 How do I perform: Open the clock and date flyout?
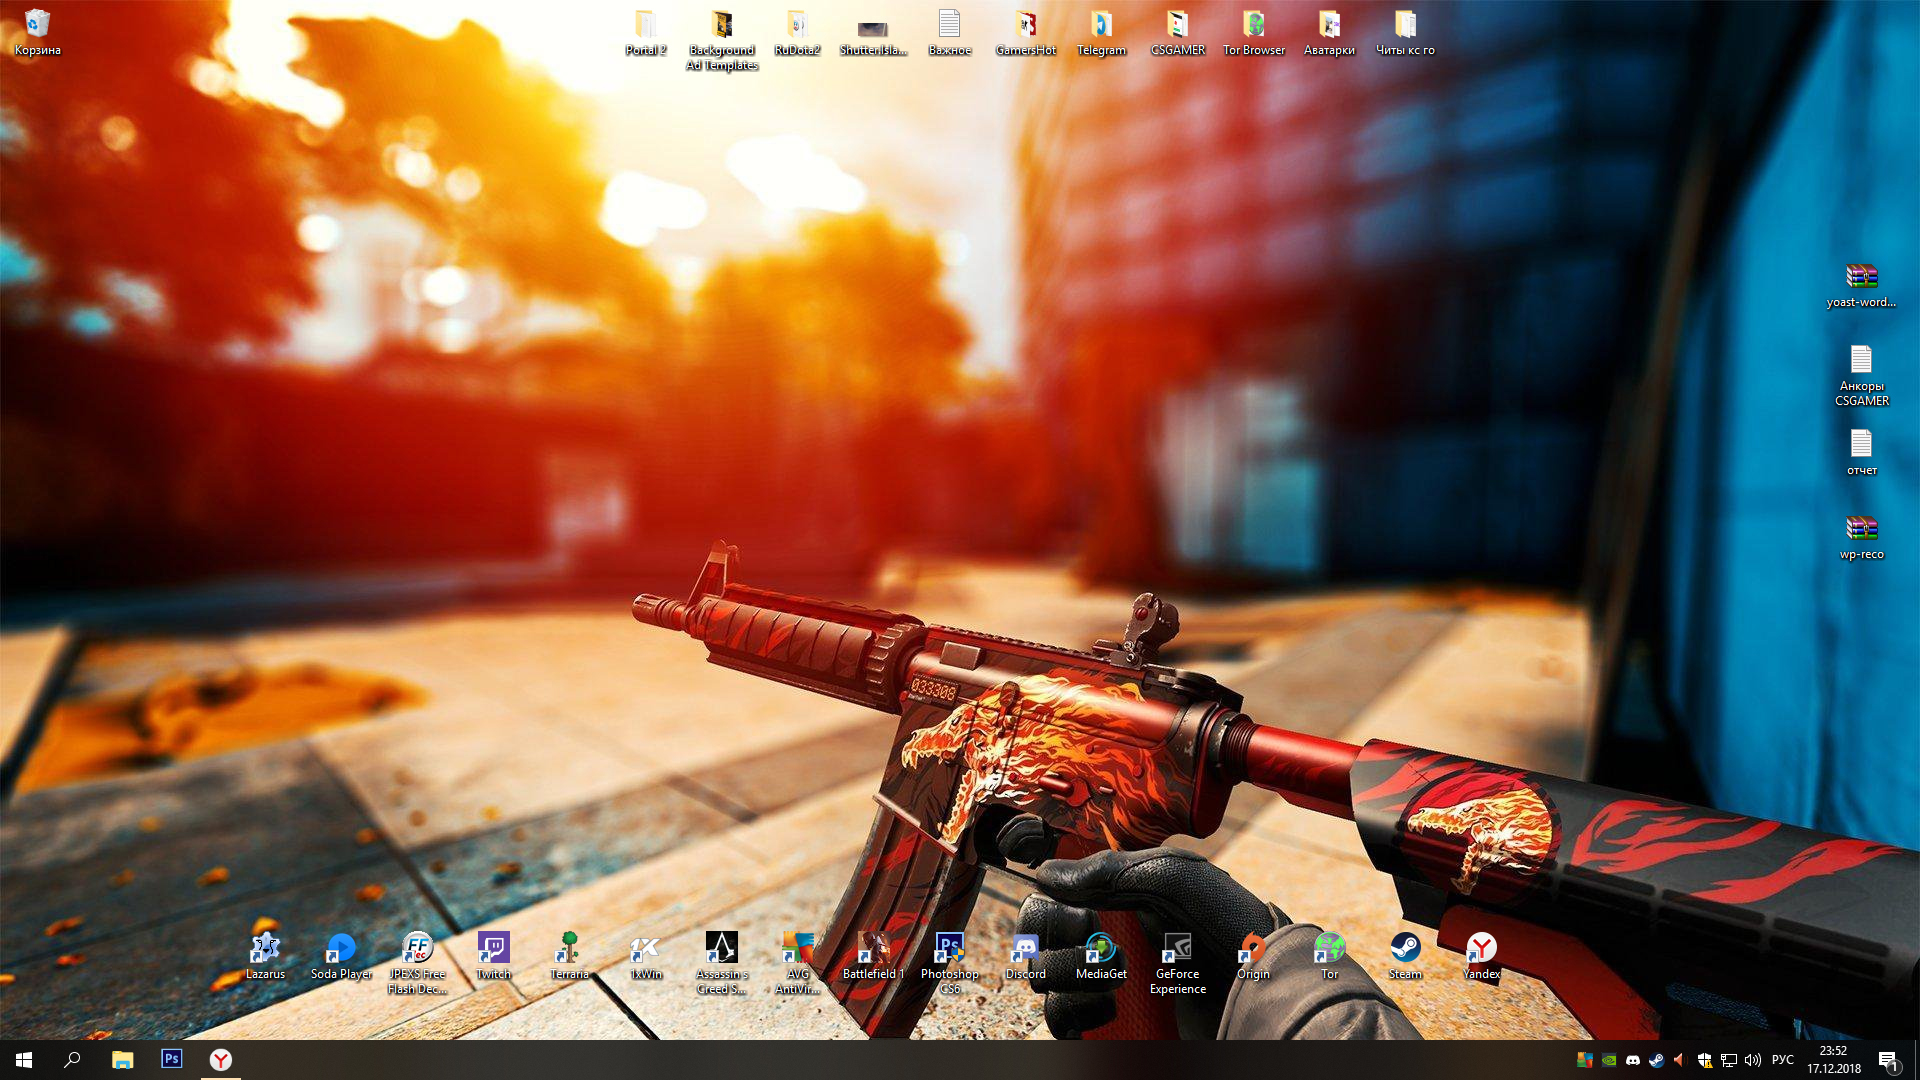pos(1834,1060)
